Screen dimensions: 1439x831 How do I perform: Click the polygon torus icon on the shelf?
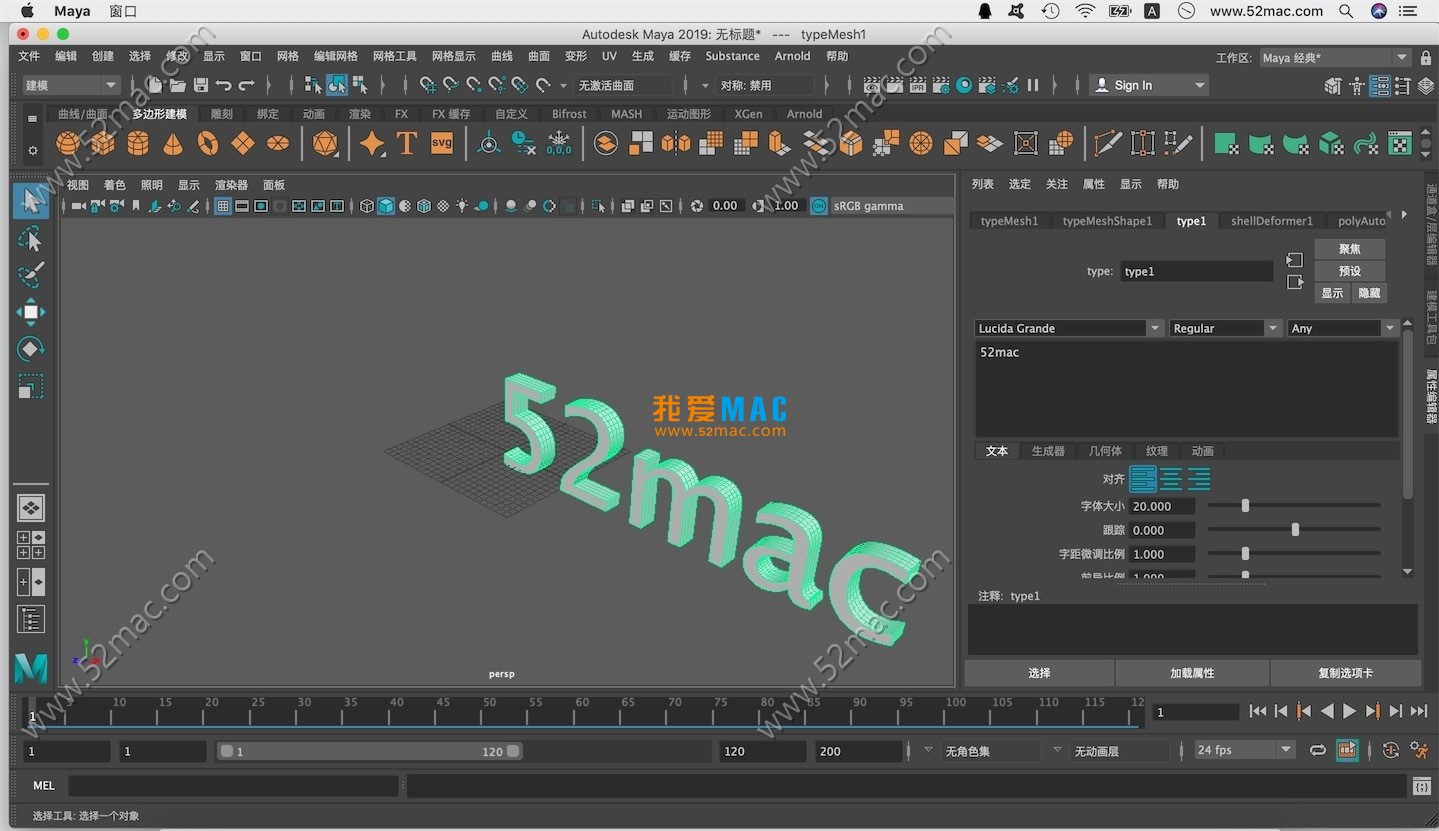point(208,143)
